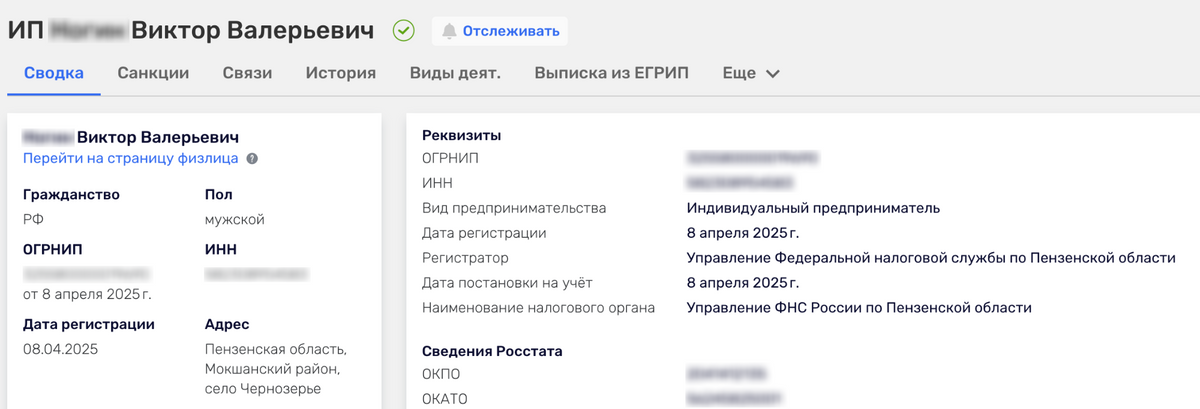Click the registrar name in the Регистратор row
Screen dimensions: 1200x409
(x=931, y=258)
